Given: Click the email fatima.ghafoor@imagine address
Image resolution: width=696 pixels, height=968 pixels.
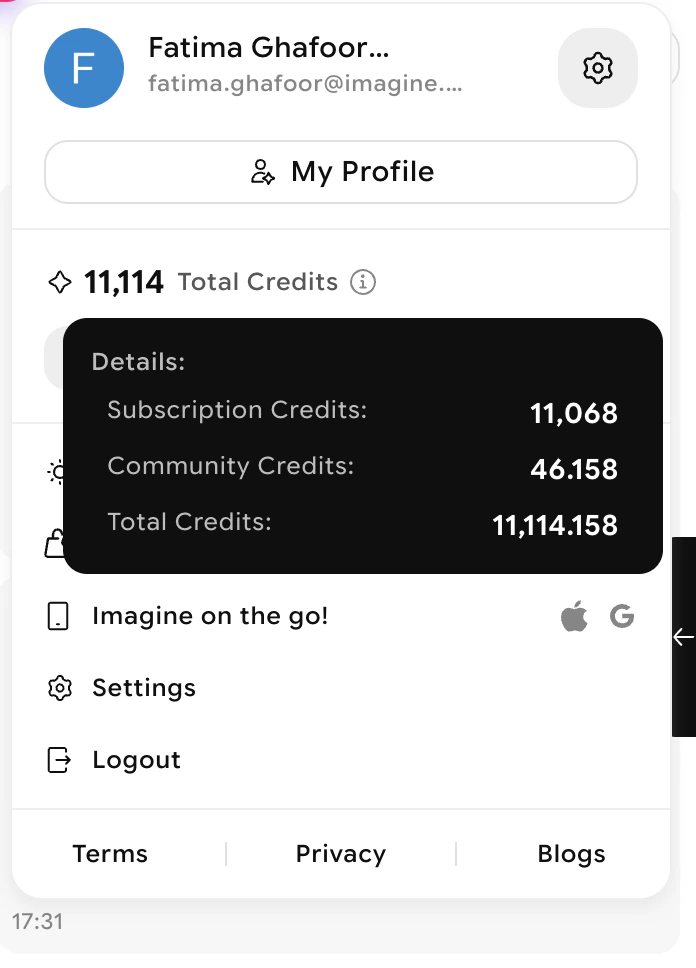Looking at the screenshot, I should 306,84.
